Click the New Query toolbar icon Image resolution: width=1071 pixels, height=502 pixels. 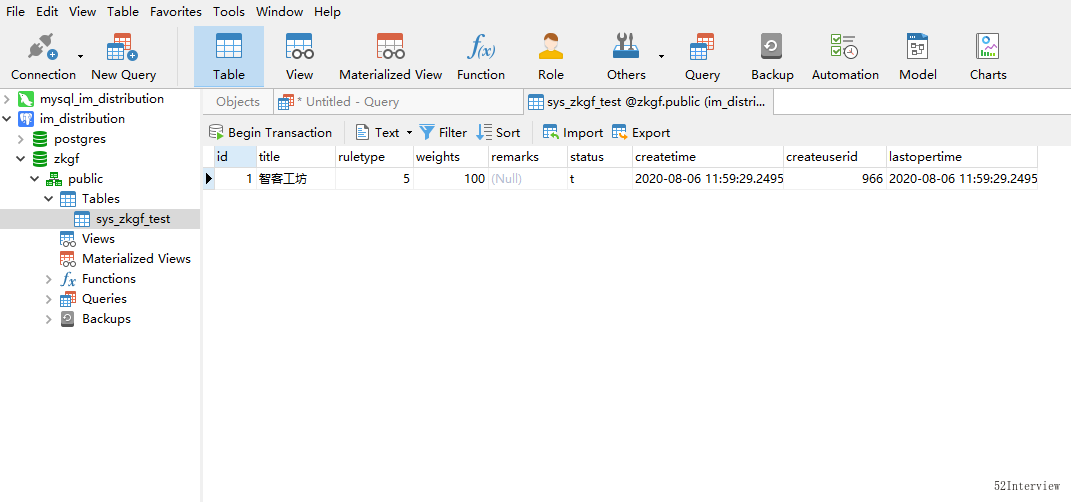pos(124,57)
